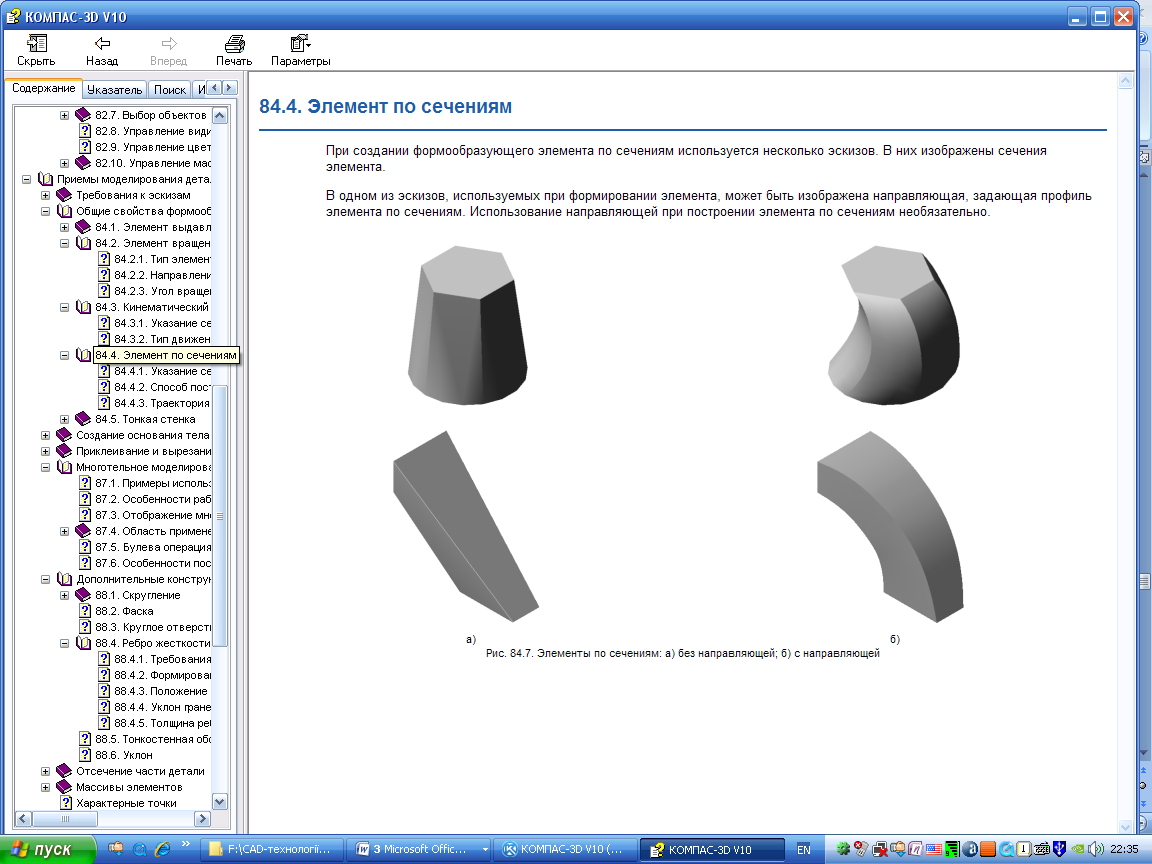Click the book icon of 87.4. Область применения
The image size is (1152, 864).
click(84, 531)
